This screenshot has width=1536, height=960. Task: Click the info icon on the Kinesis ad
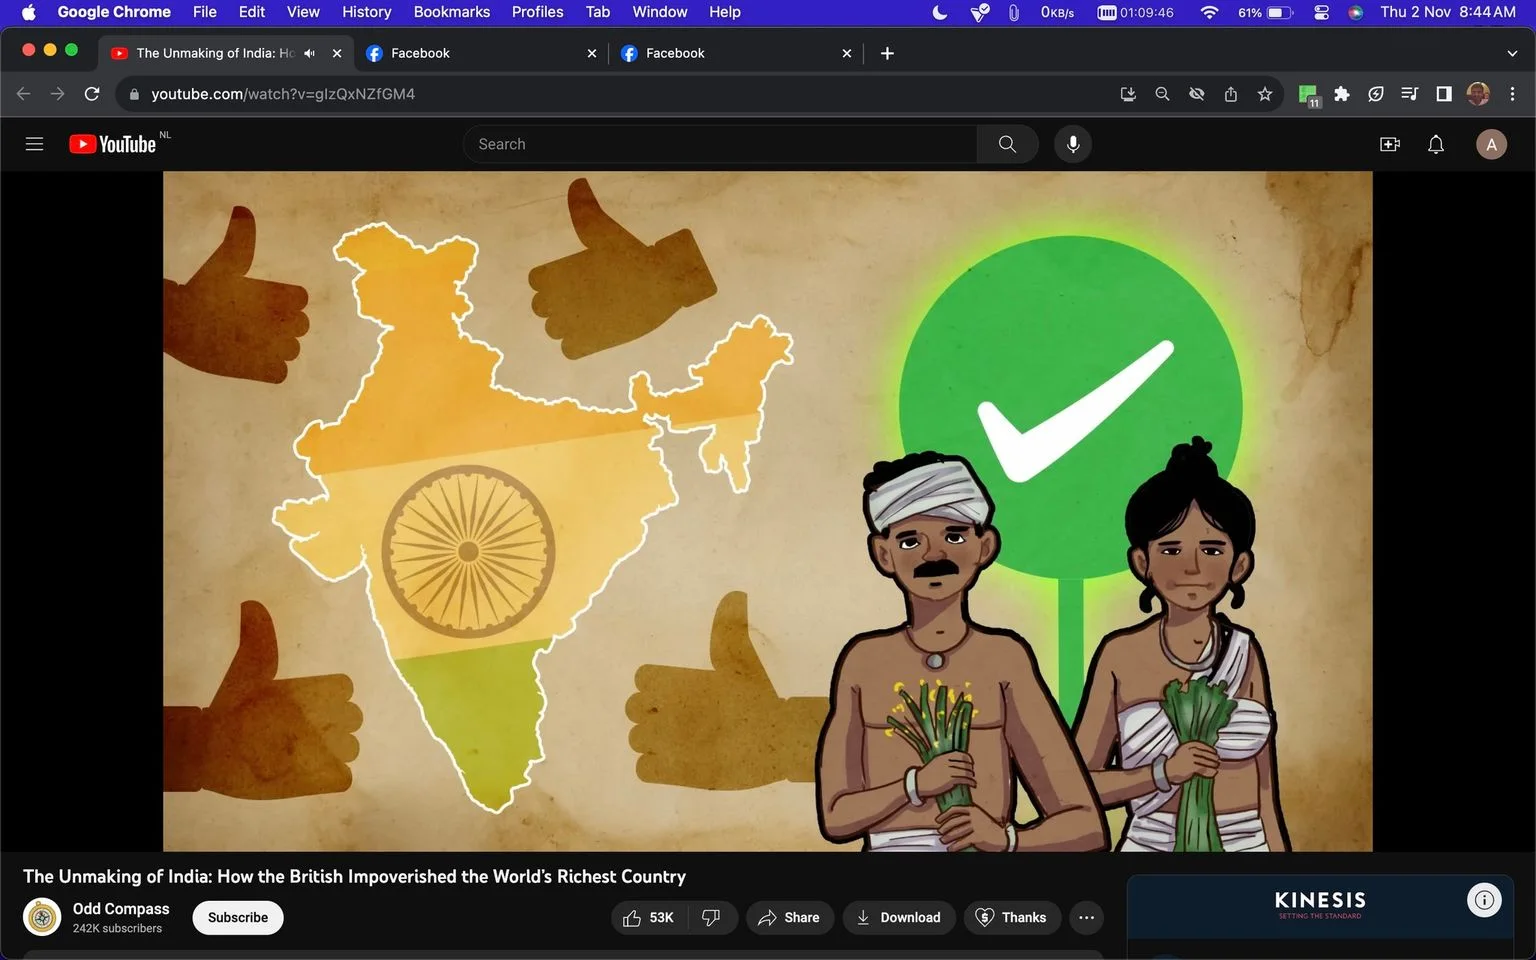tap(1484, 900)
